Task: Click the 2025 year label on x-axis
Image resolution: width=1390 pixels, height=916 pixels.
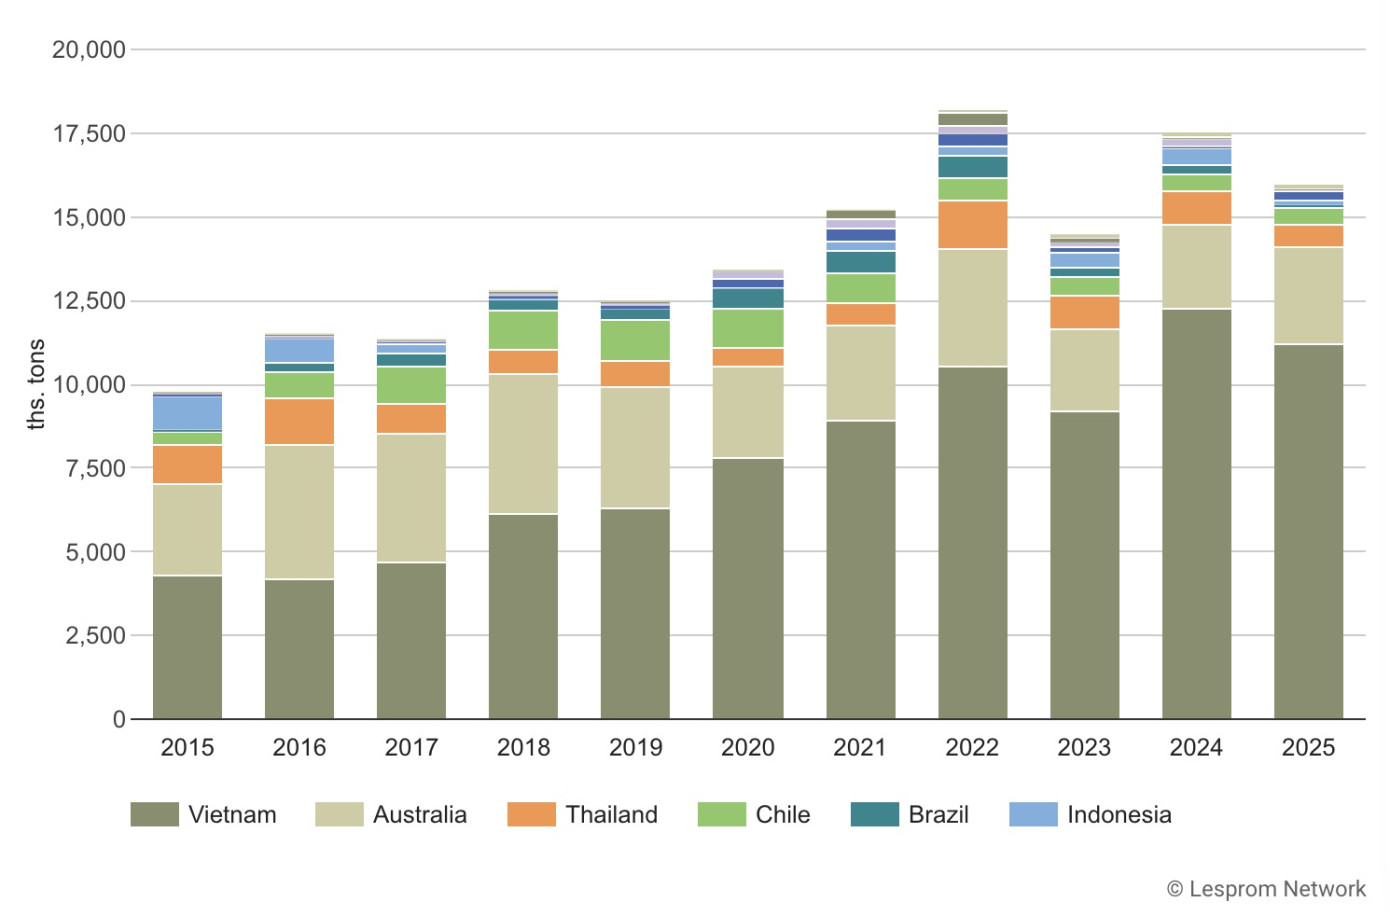Action: click(1308, 747)
